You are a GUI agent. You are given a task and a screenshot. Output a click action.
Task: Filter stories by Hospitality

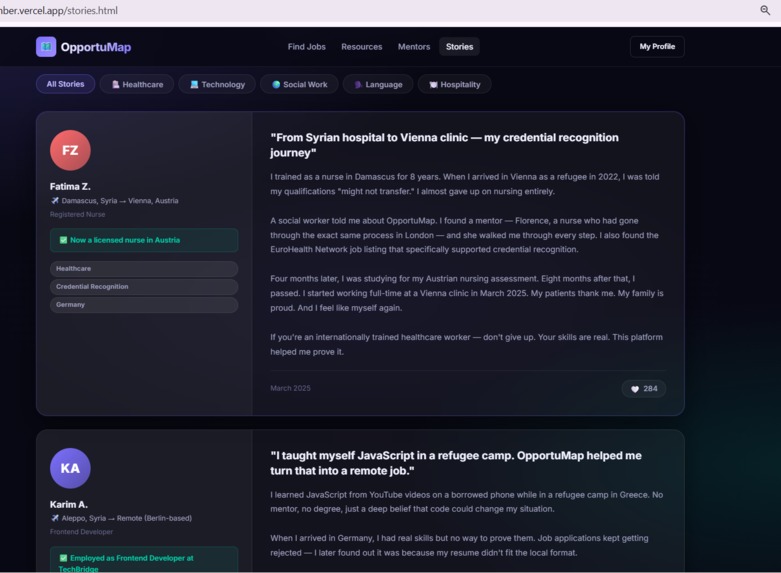click(x=455, y=84)
